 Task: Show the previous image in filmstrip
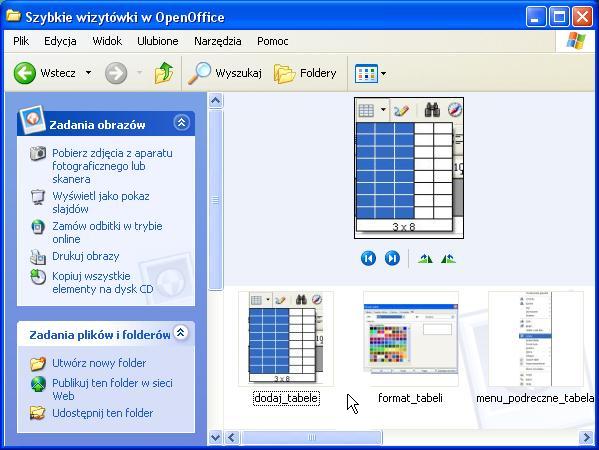368,259
